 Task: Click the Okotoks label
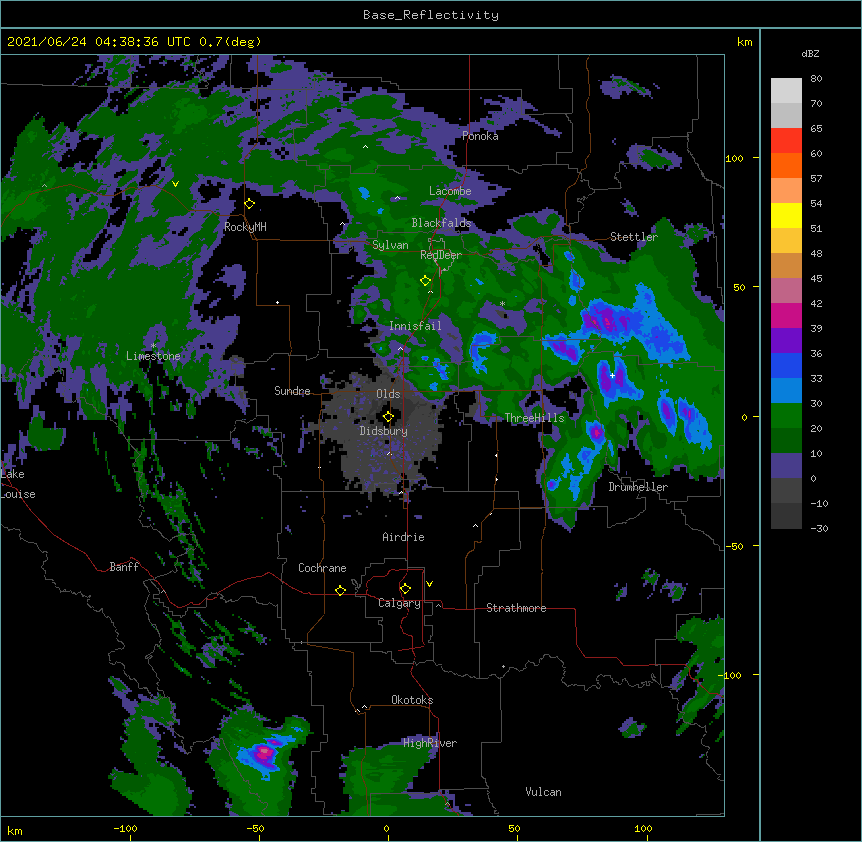412,700
